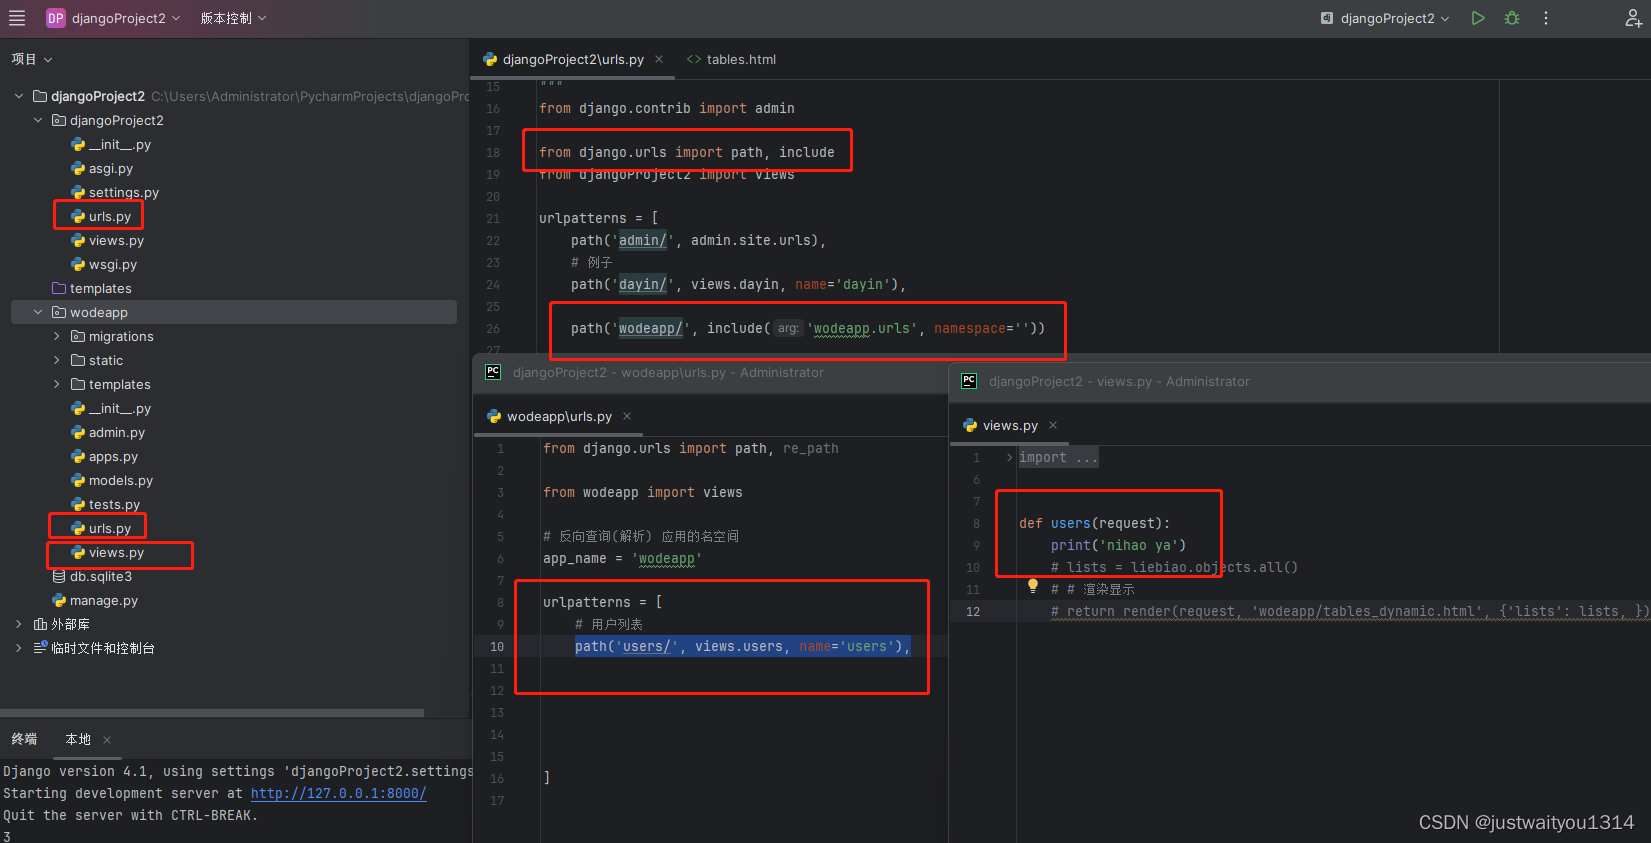Click the 'admin/' path string in urls.py

pos(643,240)
